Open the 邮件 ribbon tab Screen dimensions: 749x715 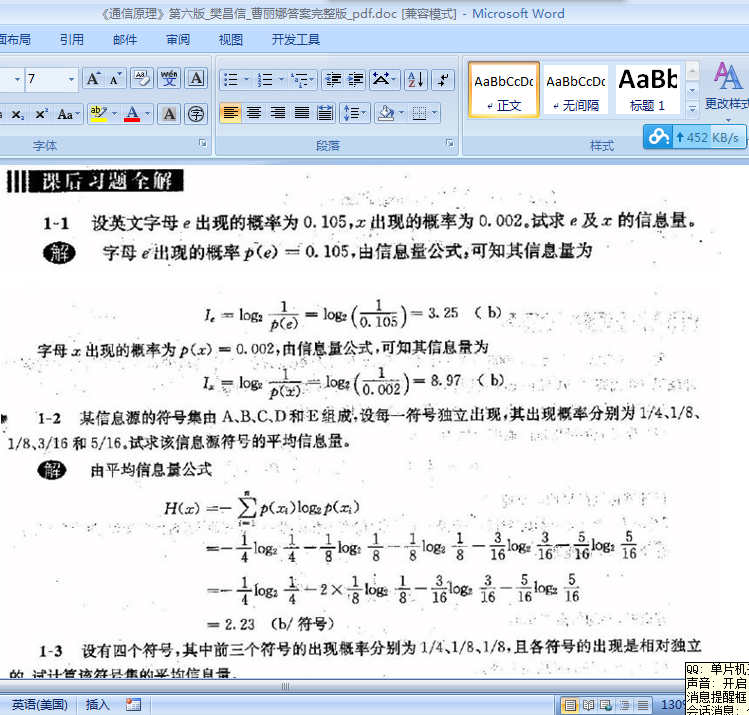125,39
